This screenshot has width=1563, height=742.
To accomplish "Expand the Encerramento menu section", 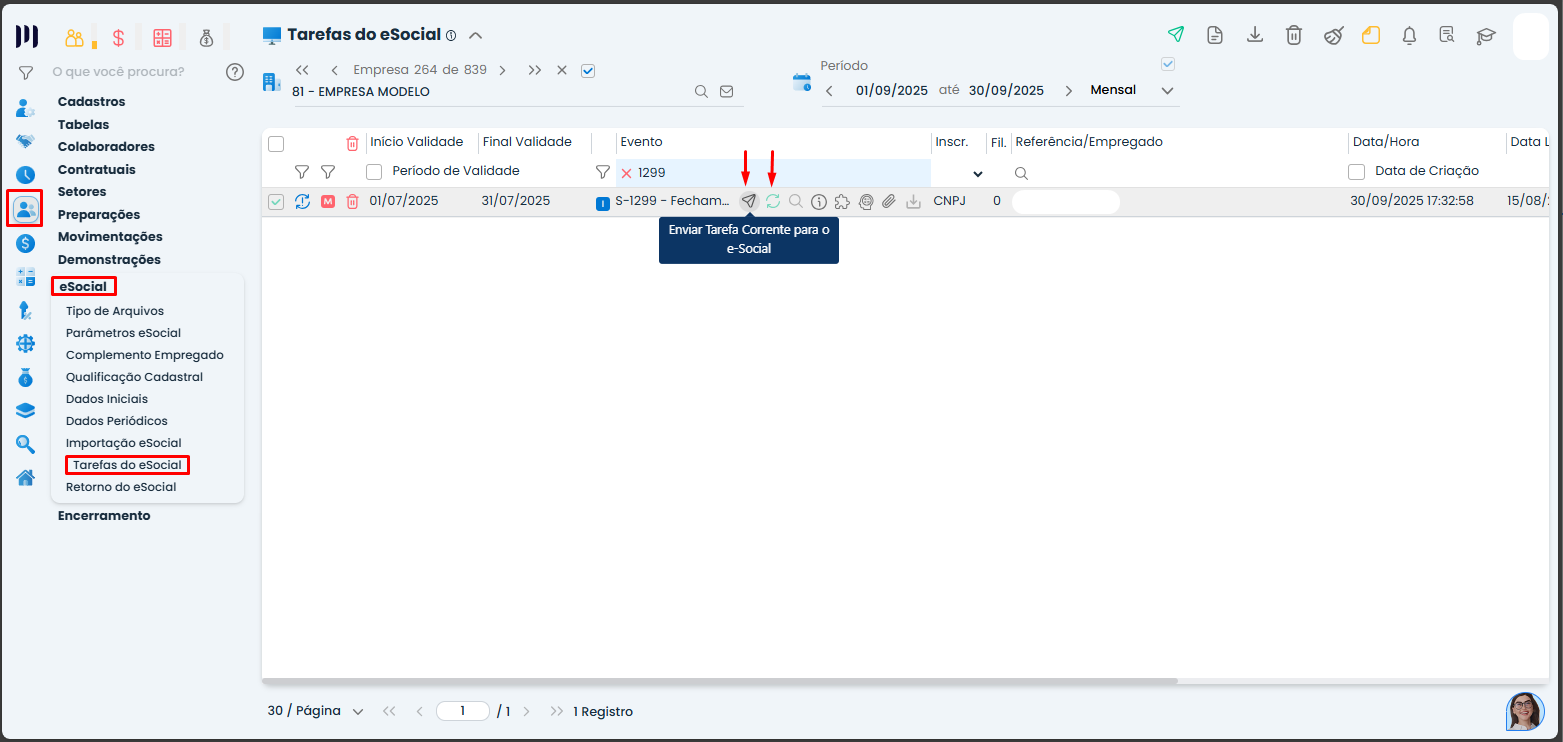I will (x=104, y=516).
